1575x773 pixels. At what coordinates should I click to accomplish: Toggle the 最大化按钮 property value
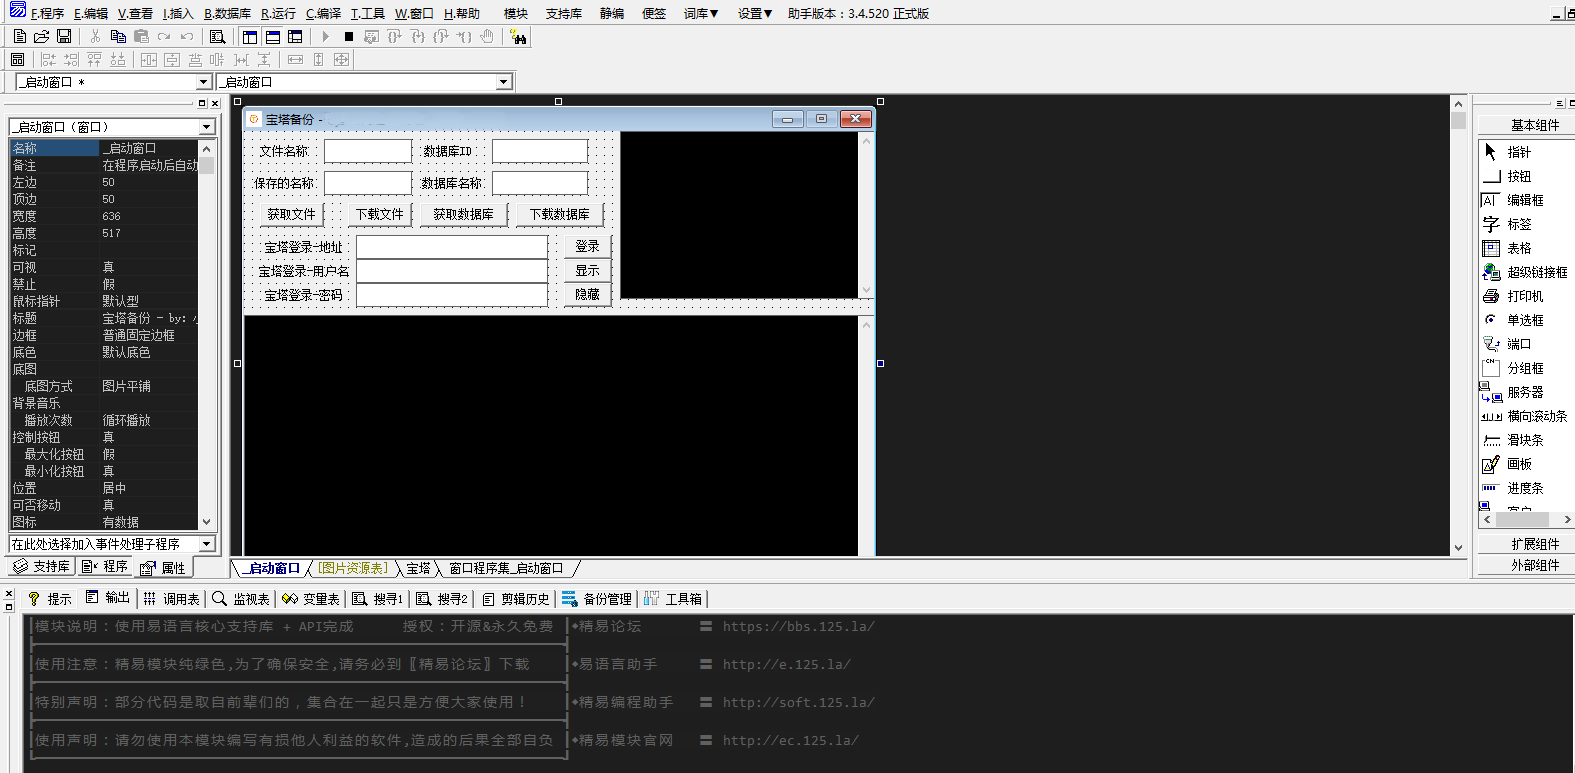pyautogui.click(x=148, y=454)
